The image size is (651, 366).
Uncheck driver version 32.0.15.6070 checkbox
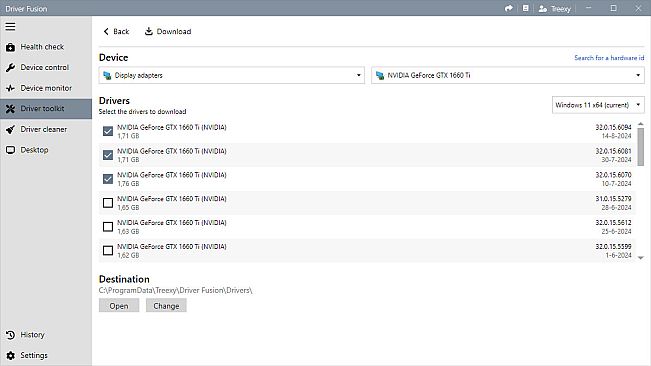point(108,179)
